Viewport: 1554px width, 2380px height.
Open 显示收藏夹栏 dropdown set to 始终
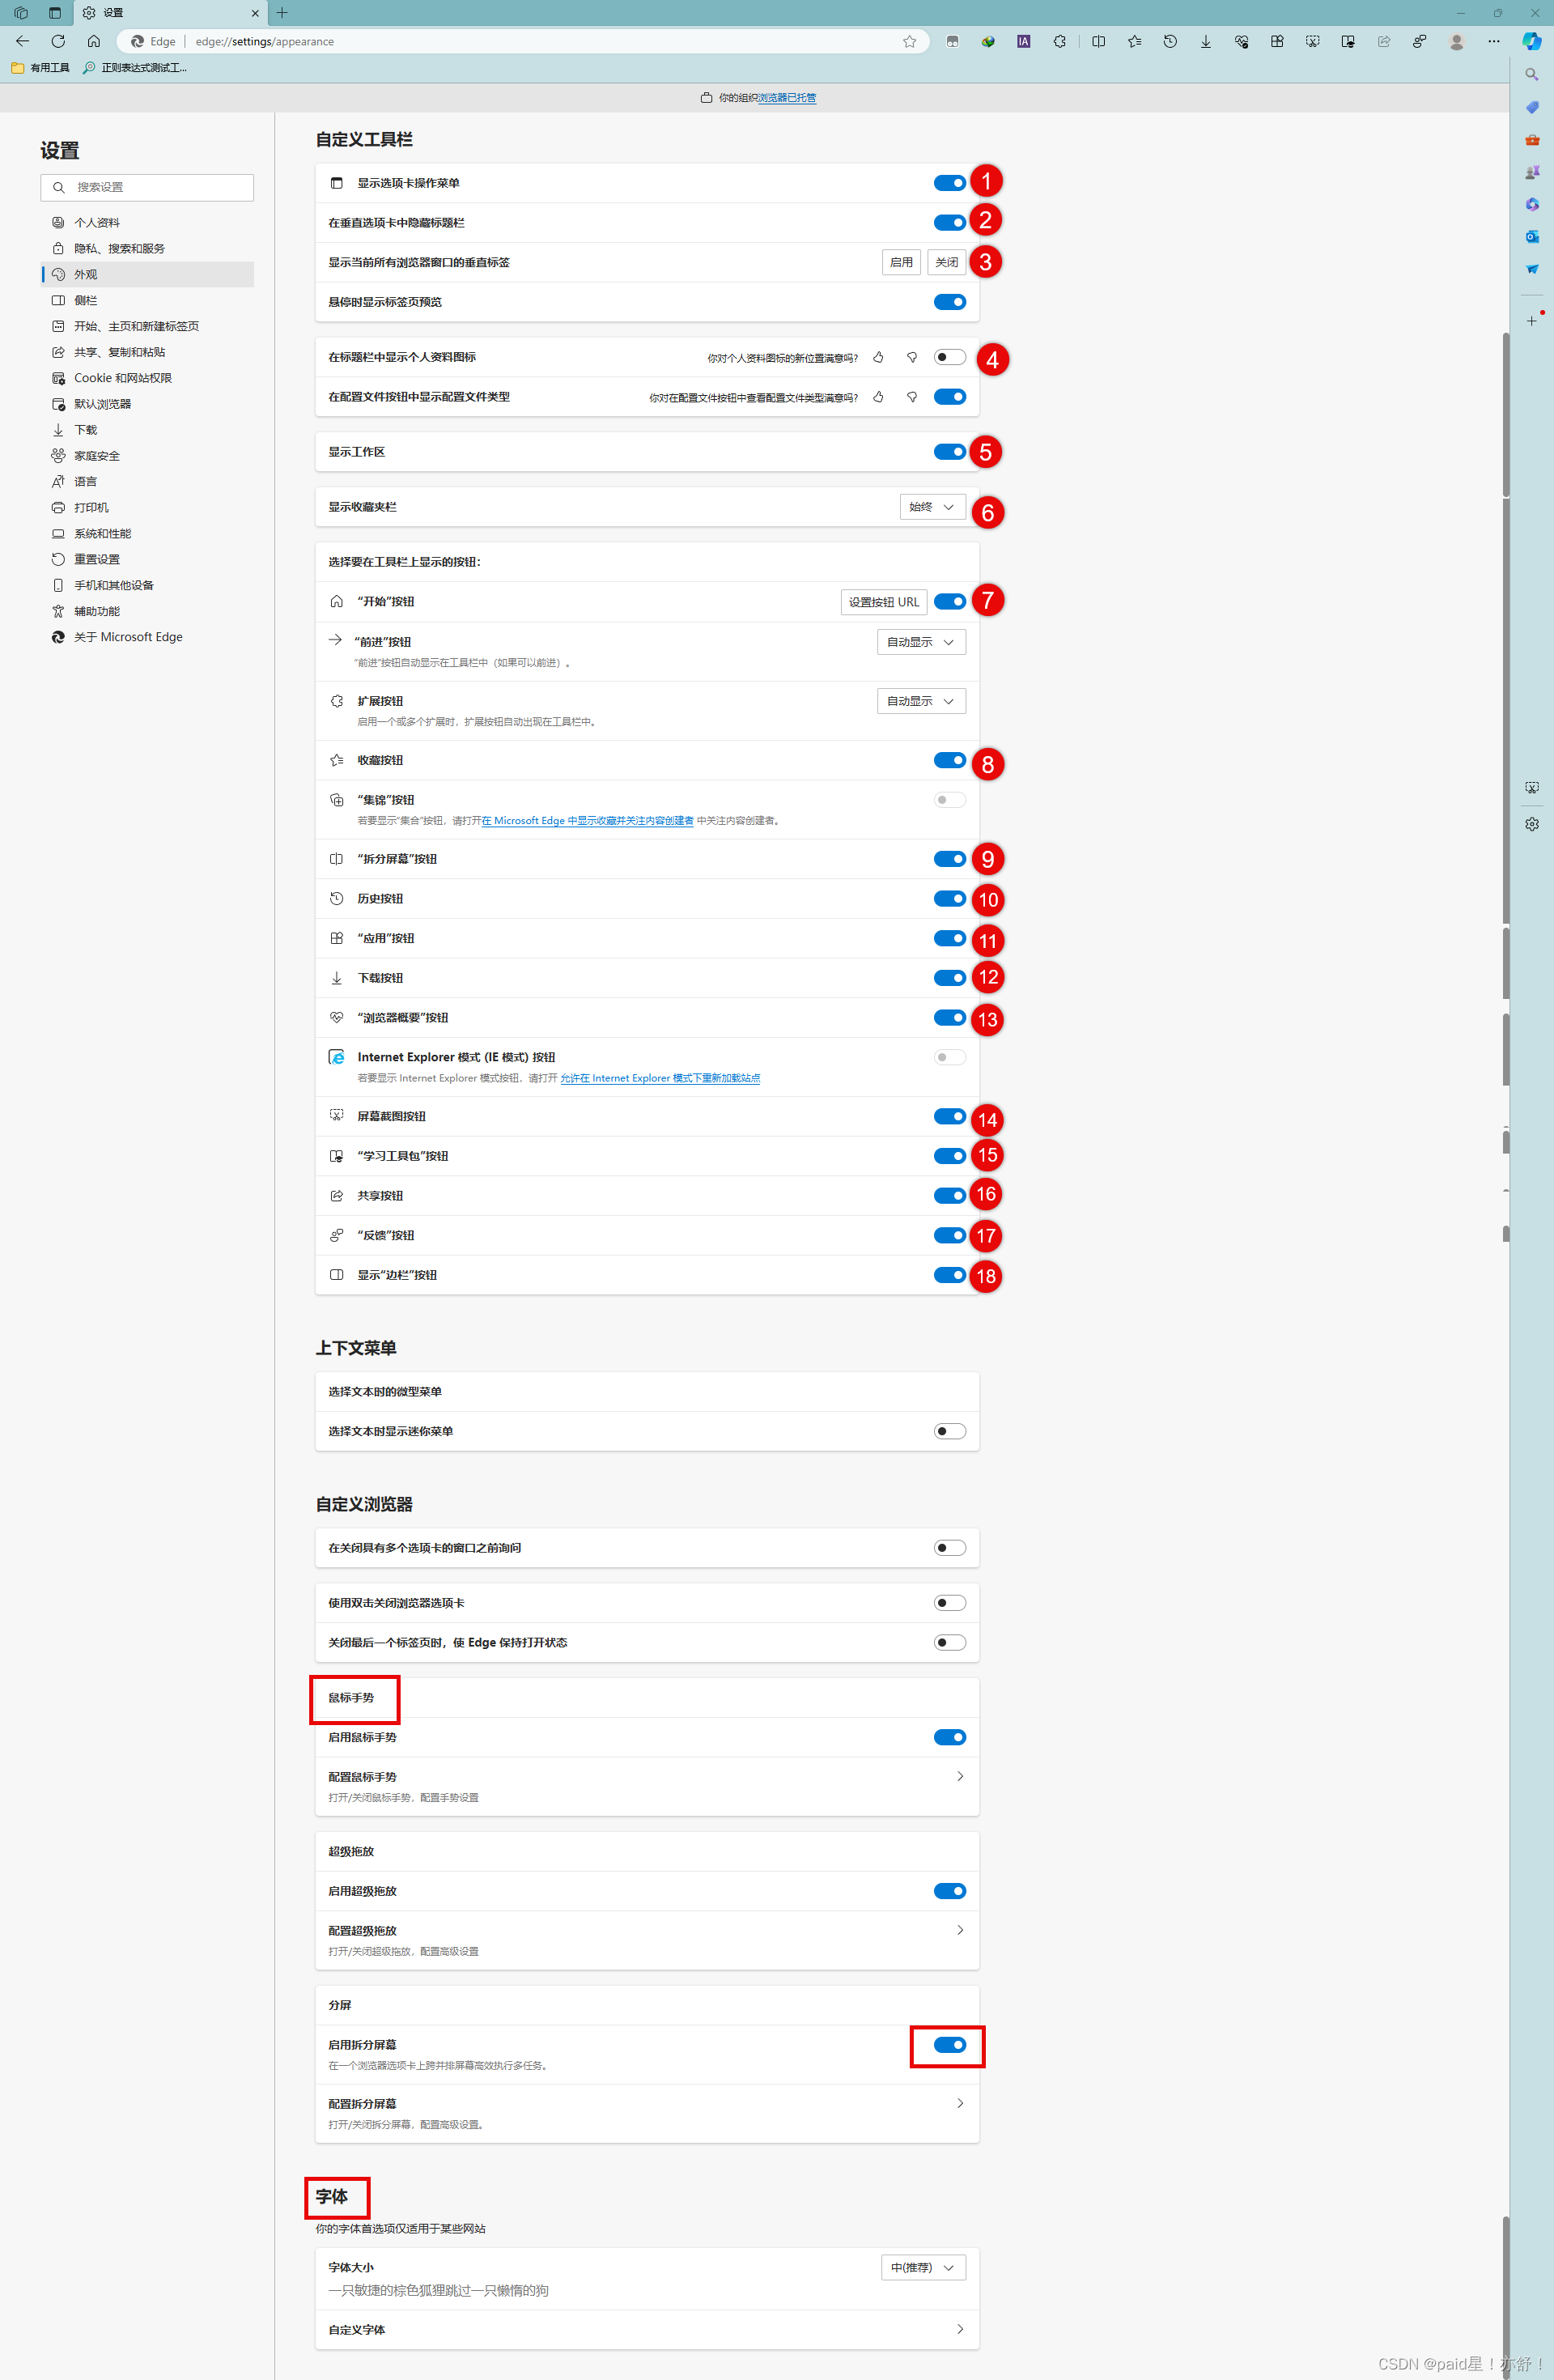tap(932, 507)
